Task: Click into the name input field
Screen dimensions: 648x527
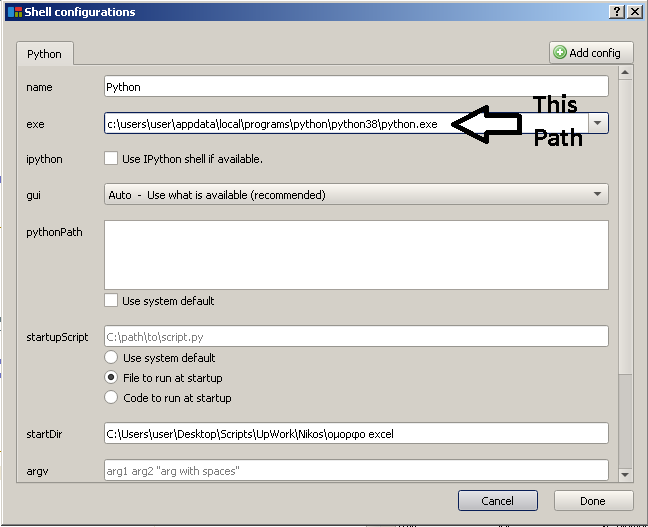Action: [356, 86]
